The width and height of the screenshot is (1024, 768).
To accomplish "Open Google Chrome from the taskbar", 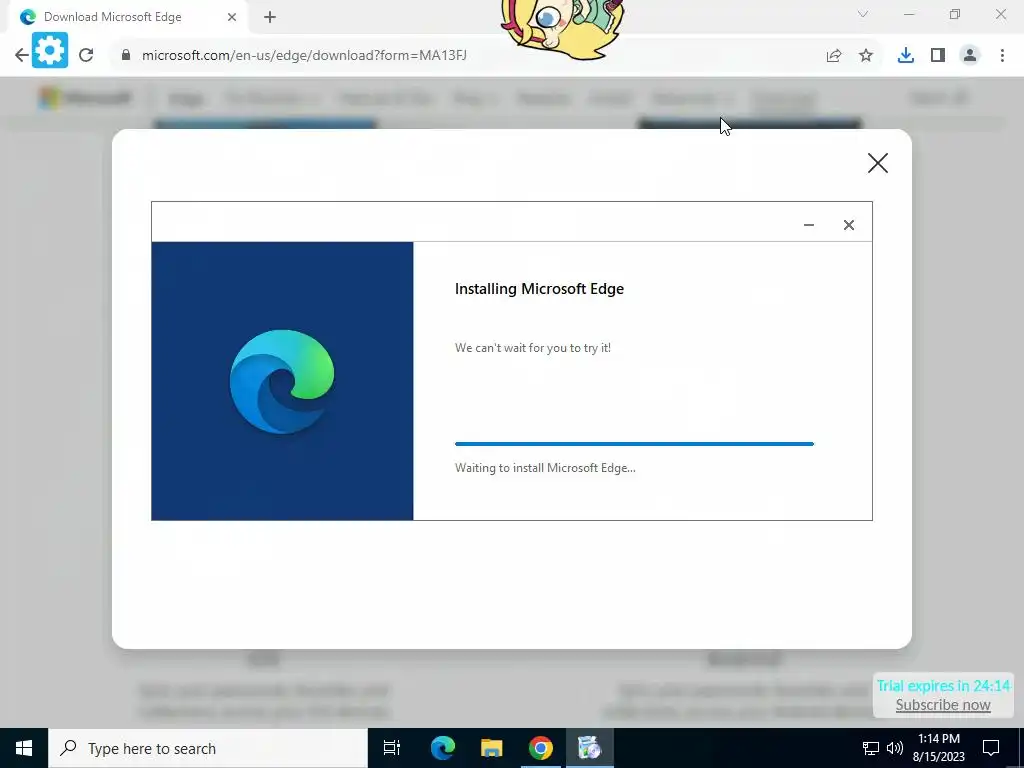I will pyautogui.click(x=541, y=748).
